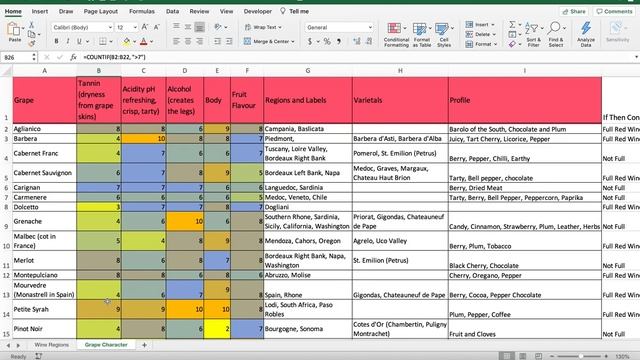This screenshot has width=640, height=360.
Task: Open Find & Select magnifier
Action: coord(556,34)
